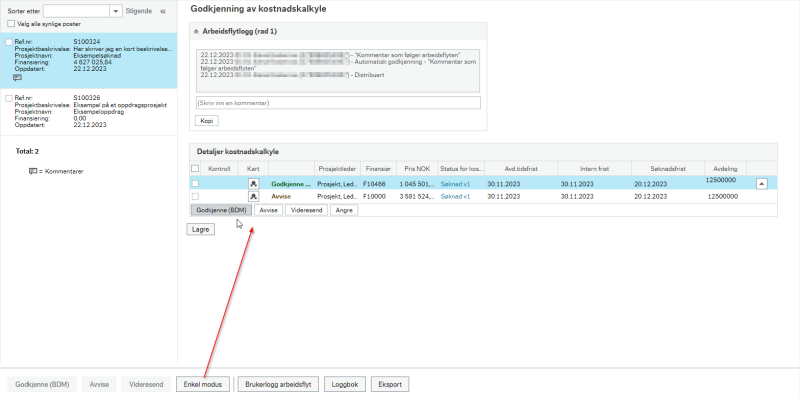Screen dimensions: 800x398
Task: Click the price cell 1 045 501
Action: pos(417,184)
